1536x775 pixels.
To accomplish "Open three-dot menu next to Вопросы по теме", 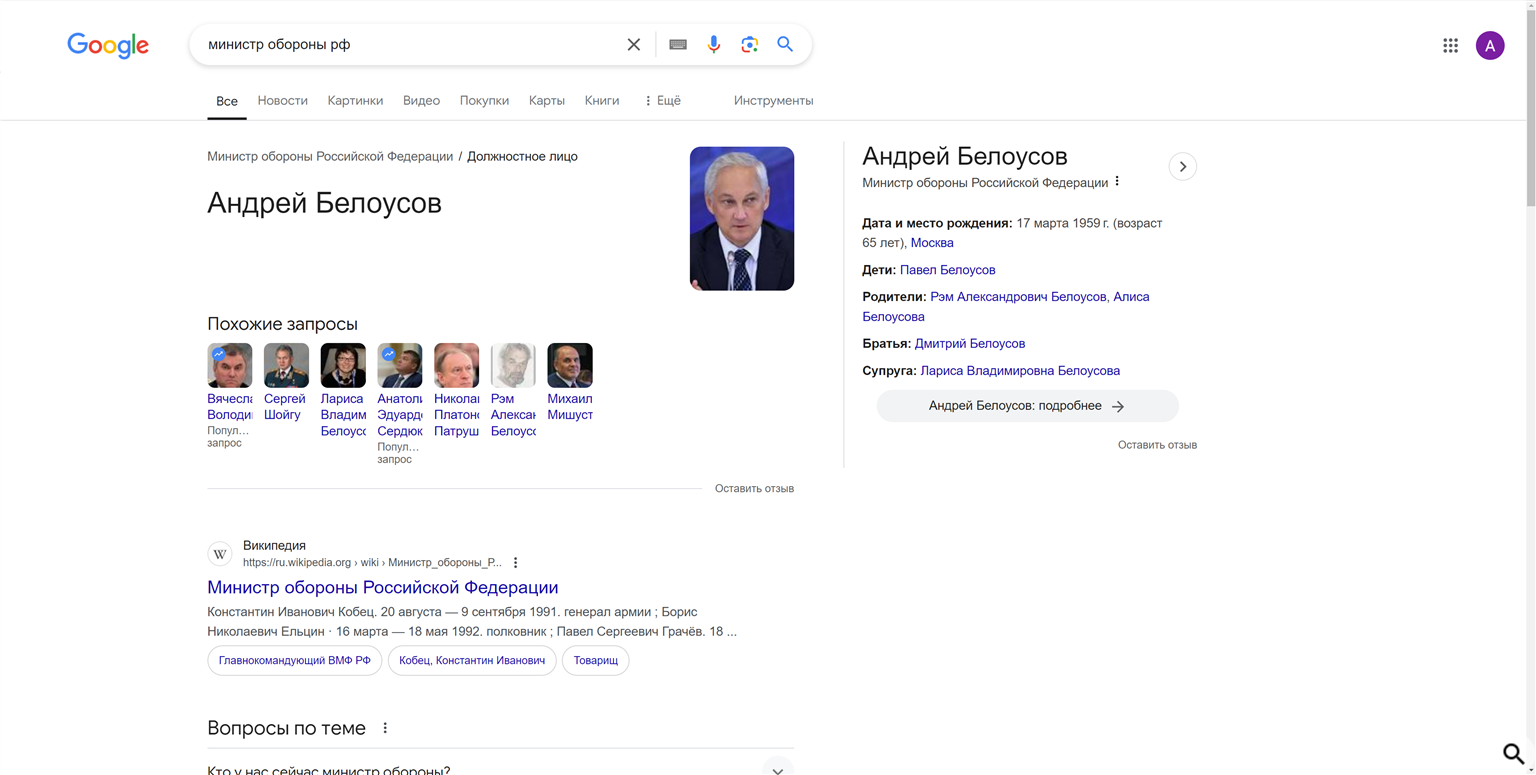I will 385,728.
